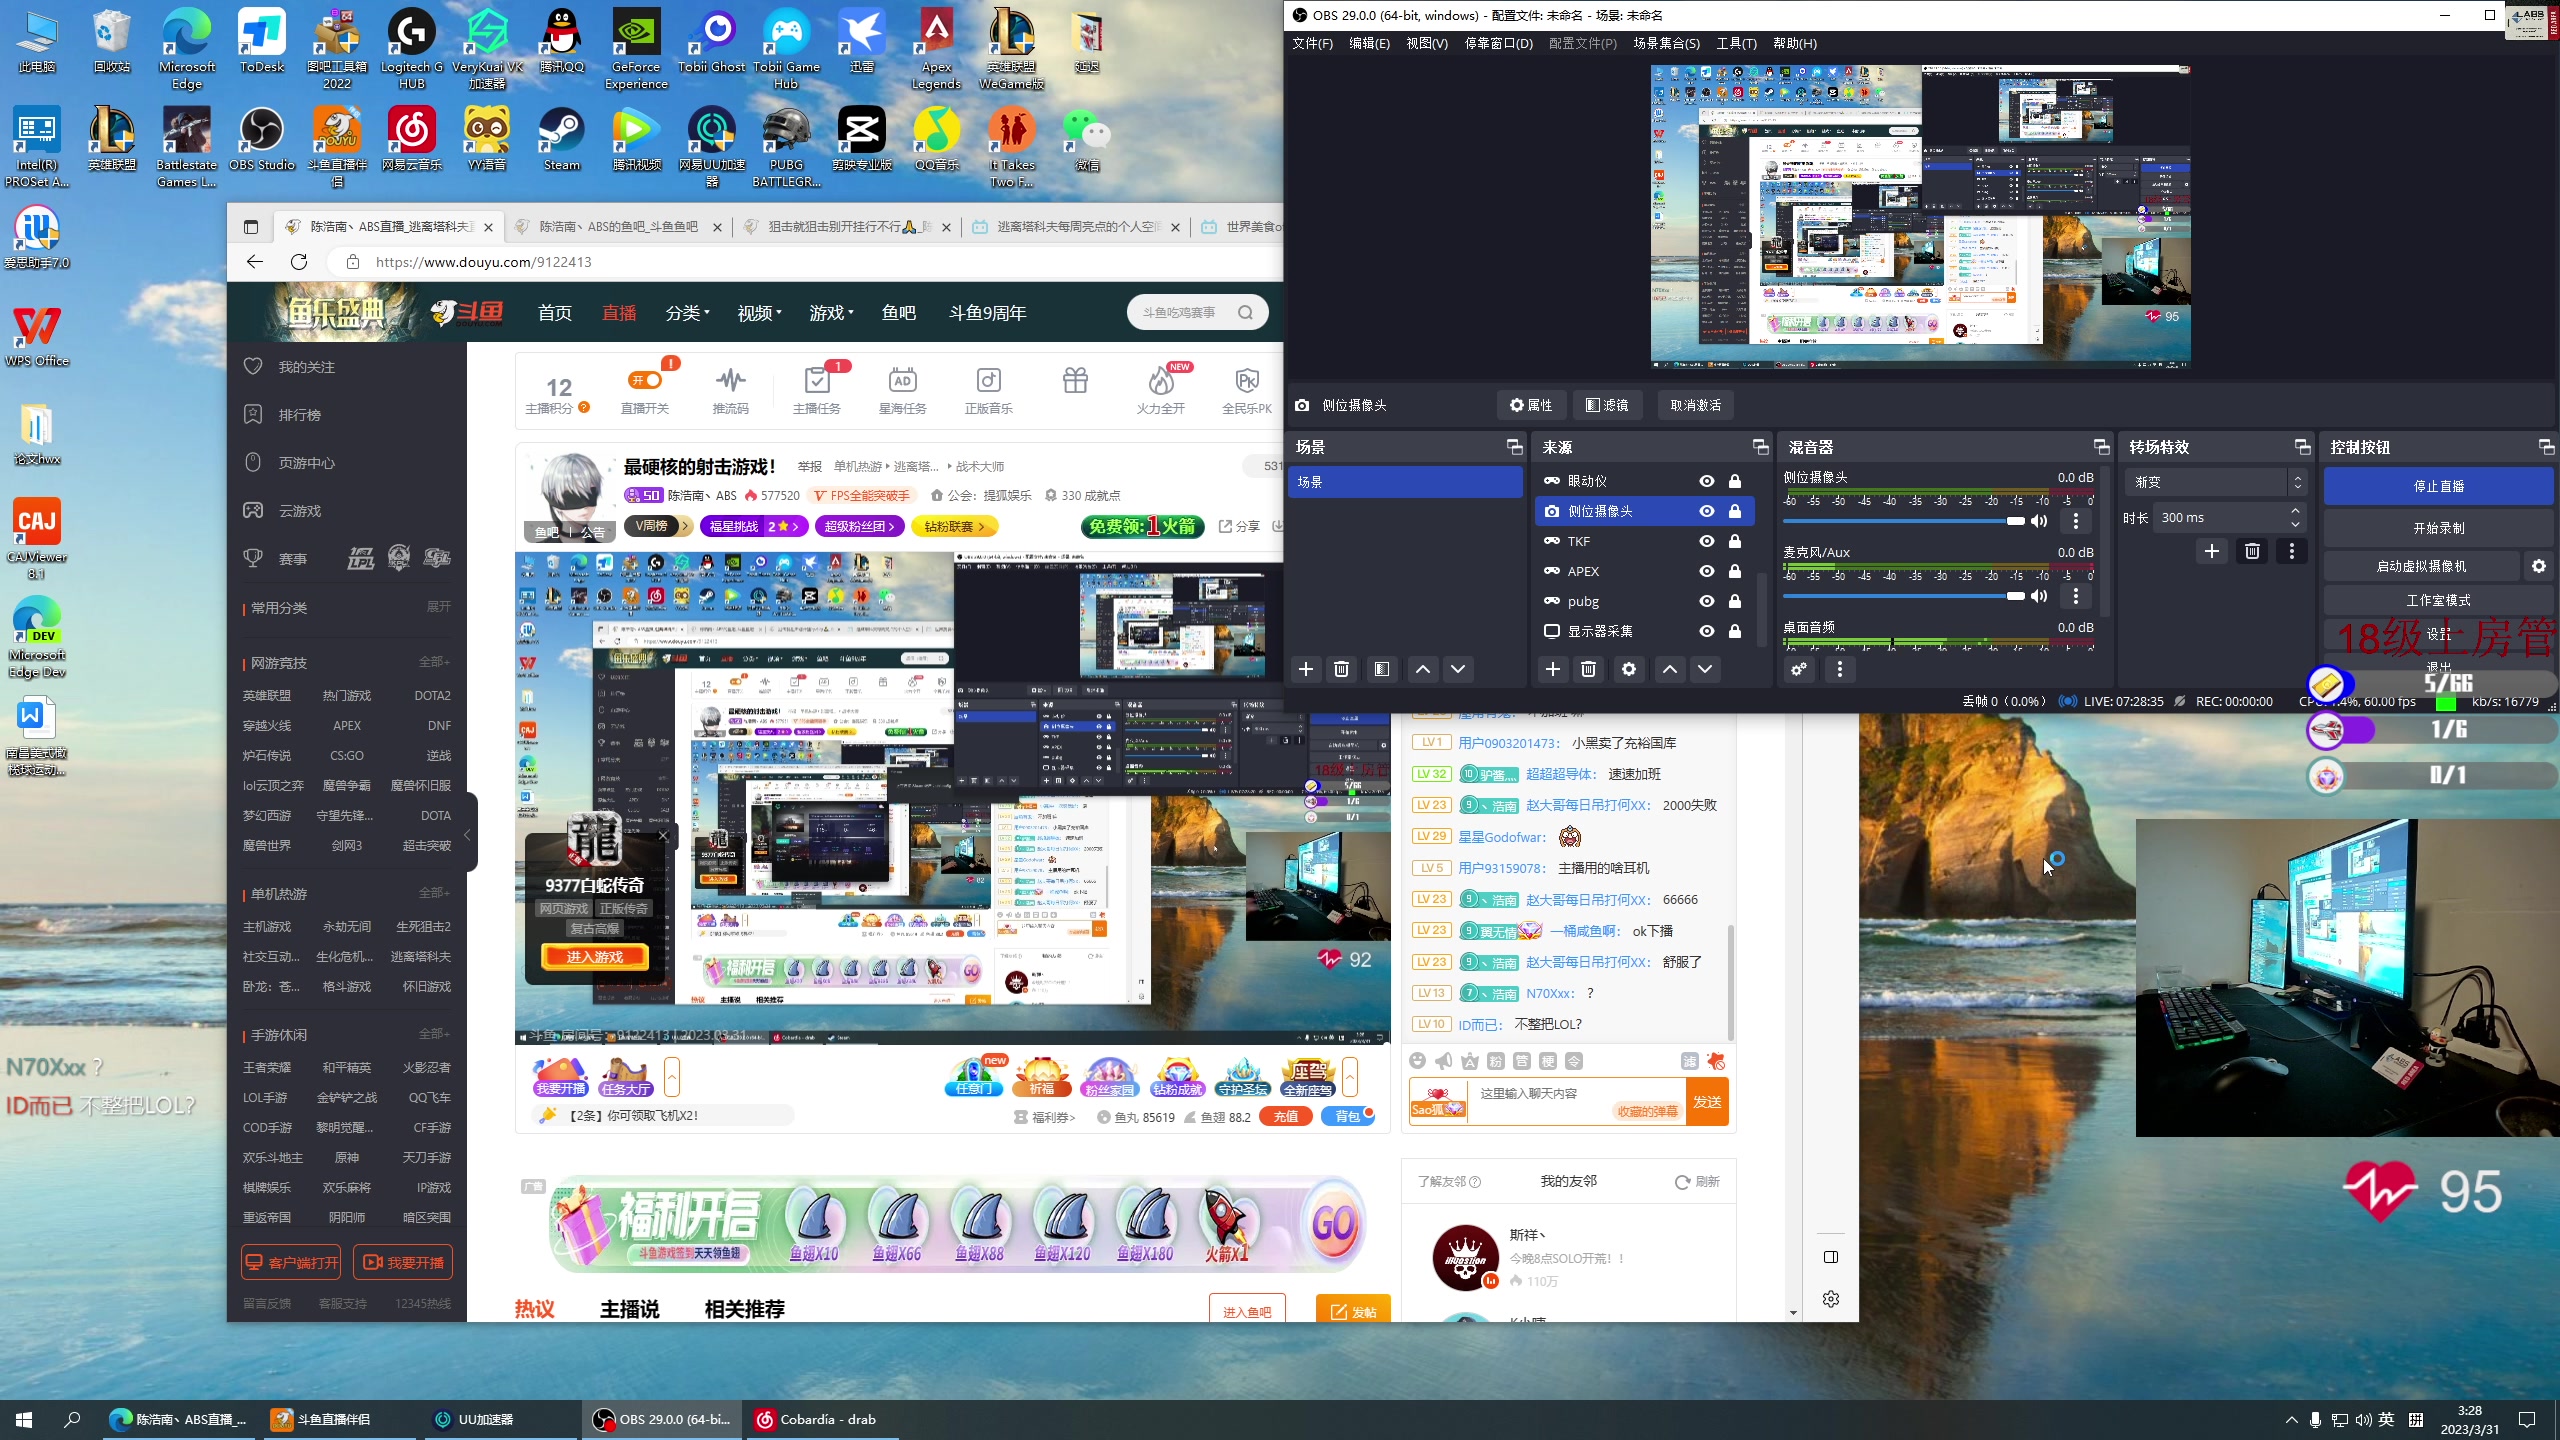The height and width of the screenshot is (1440, 2560).
Task: Click the 停止直播 button
Action: [x=2438, y=486]
